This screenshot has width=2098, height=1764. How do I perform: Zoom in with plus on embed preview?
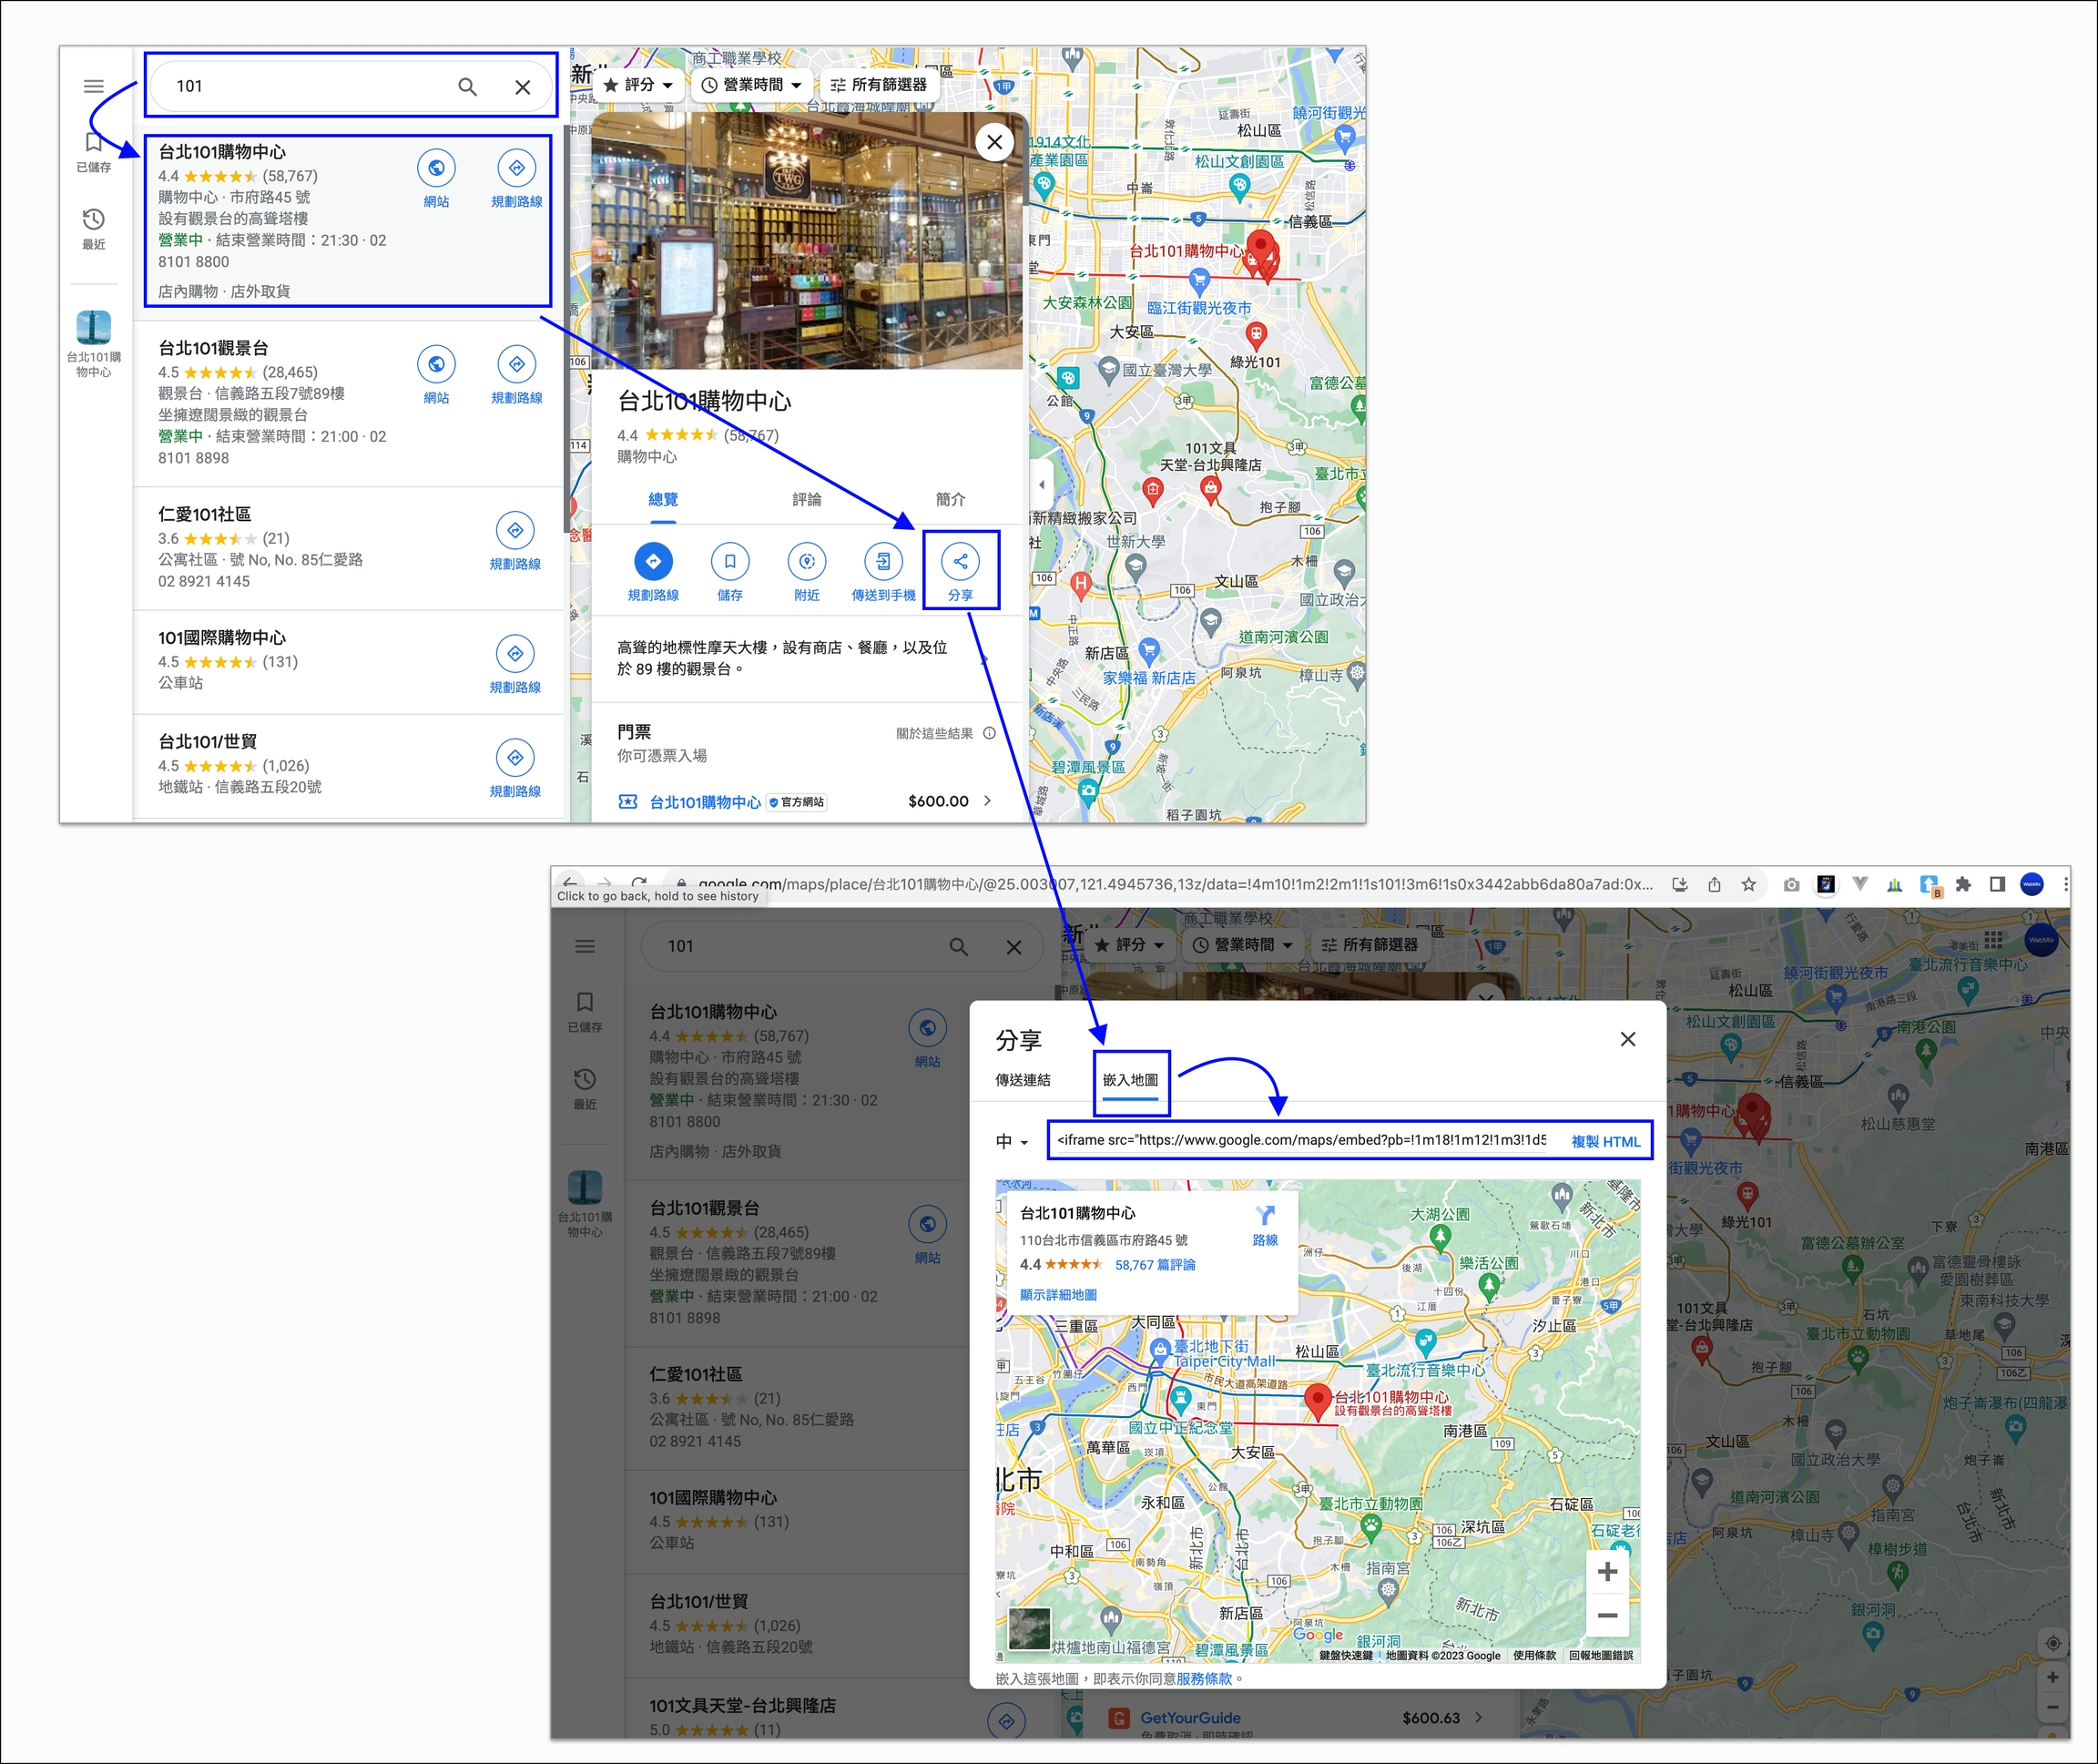[1607, 1571]
